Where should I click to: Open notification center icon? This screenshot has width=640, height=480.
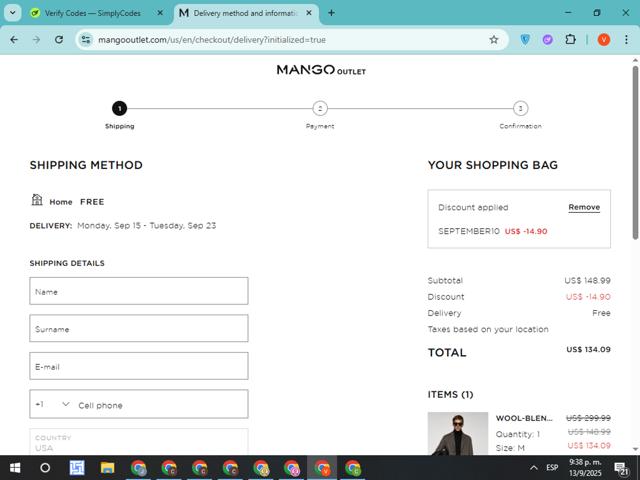(621, 469)
